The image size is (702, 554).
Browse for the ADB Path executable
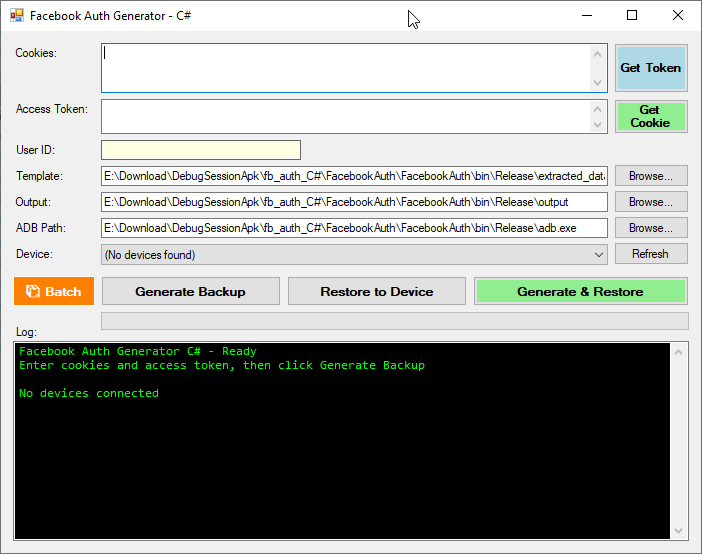click(650, 228)
